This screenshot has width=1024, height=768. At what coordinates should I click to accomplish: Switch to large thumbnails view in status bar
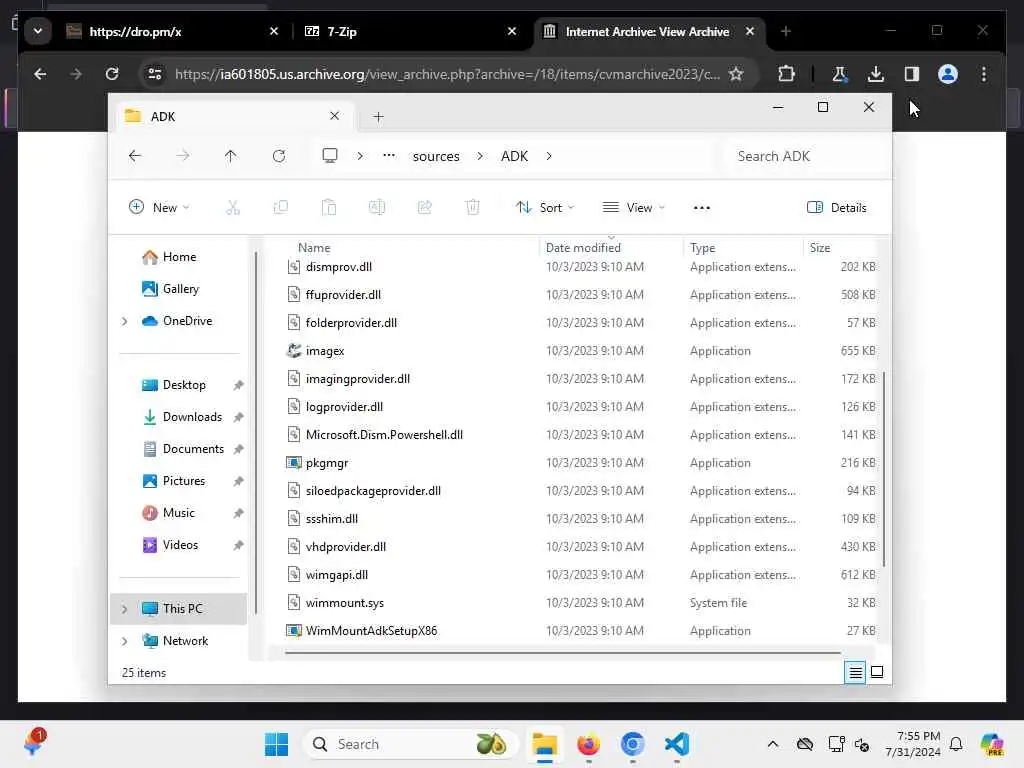tap(877, 672)
